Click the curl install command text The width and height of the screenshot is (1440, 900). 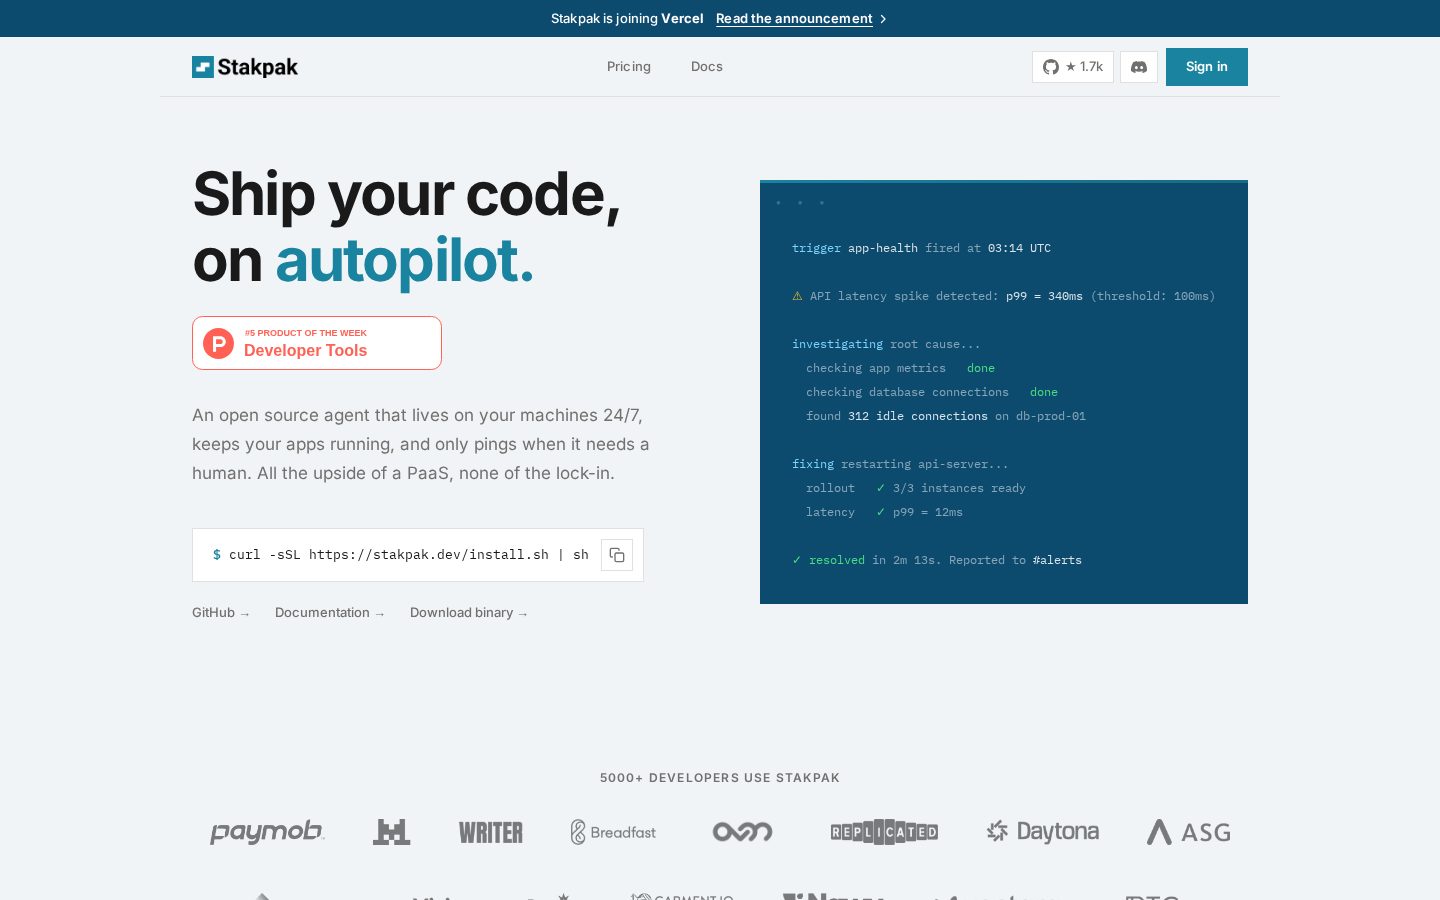point(408,555)
